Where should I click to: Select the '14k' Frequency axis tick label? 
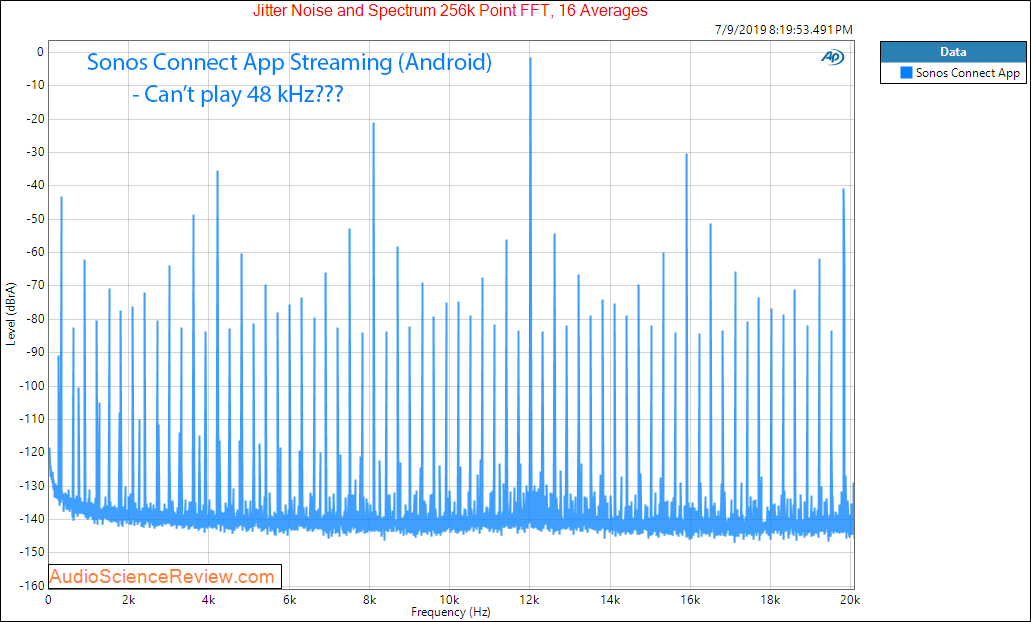tap(610, 600)
